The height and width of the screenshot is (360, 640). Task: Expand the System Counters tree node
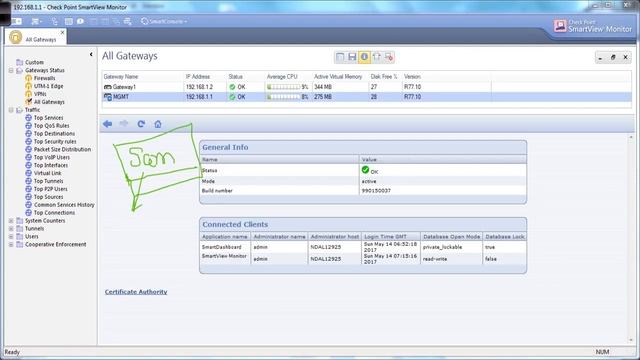click(11, 221)
